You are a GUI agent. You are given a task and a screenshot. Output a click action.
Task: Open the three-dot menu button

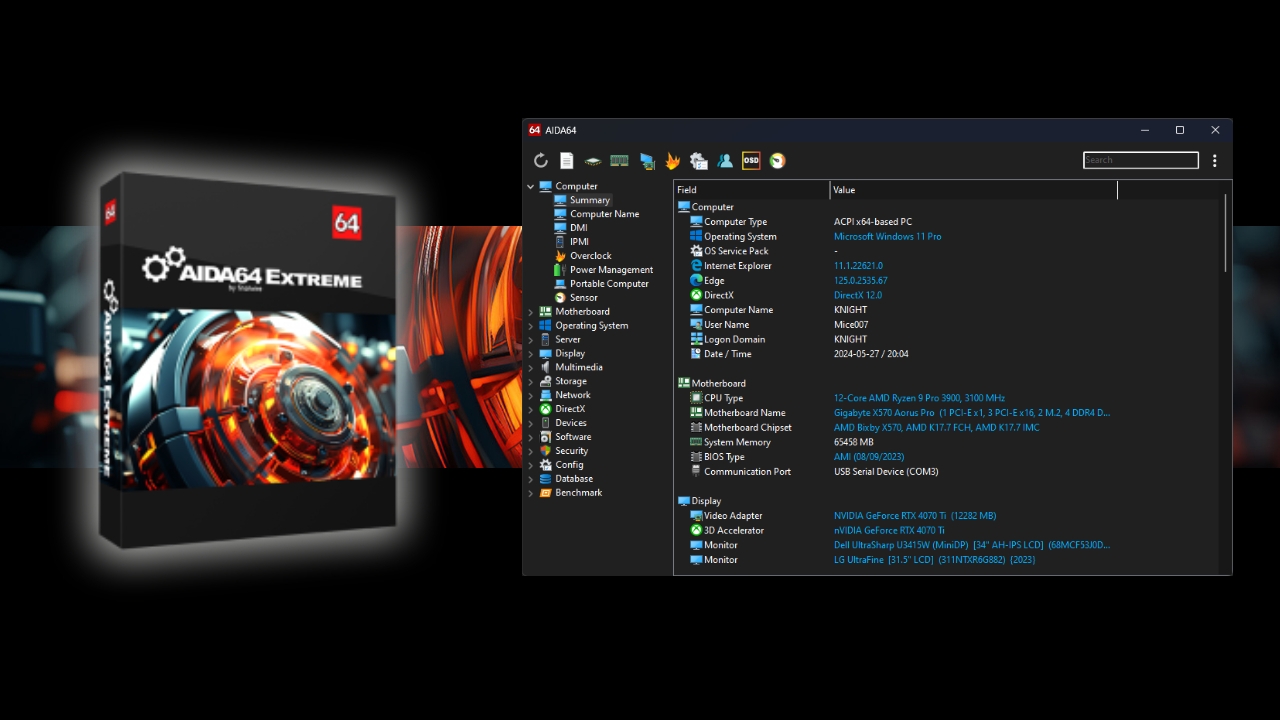tap(1215, 161)
